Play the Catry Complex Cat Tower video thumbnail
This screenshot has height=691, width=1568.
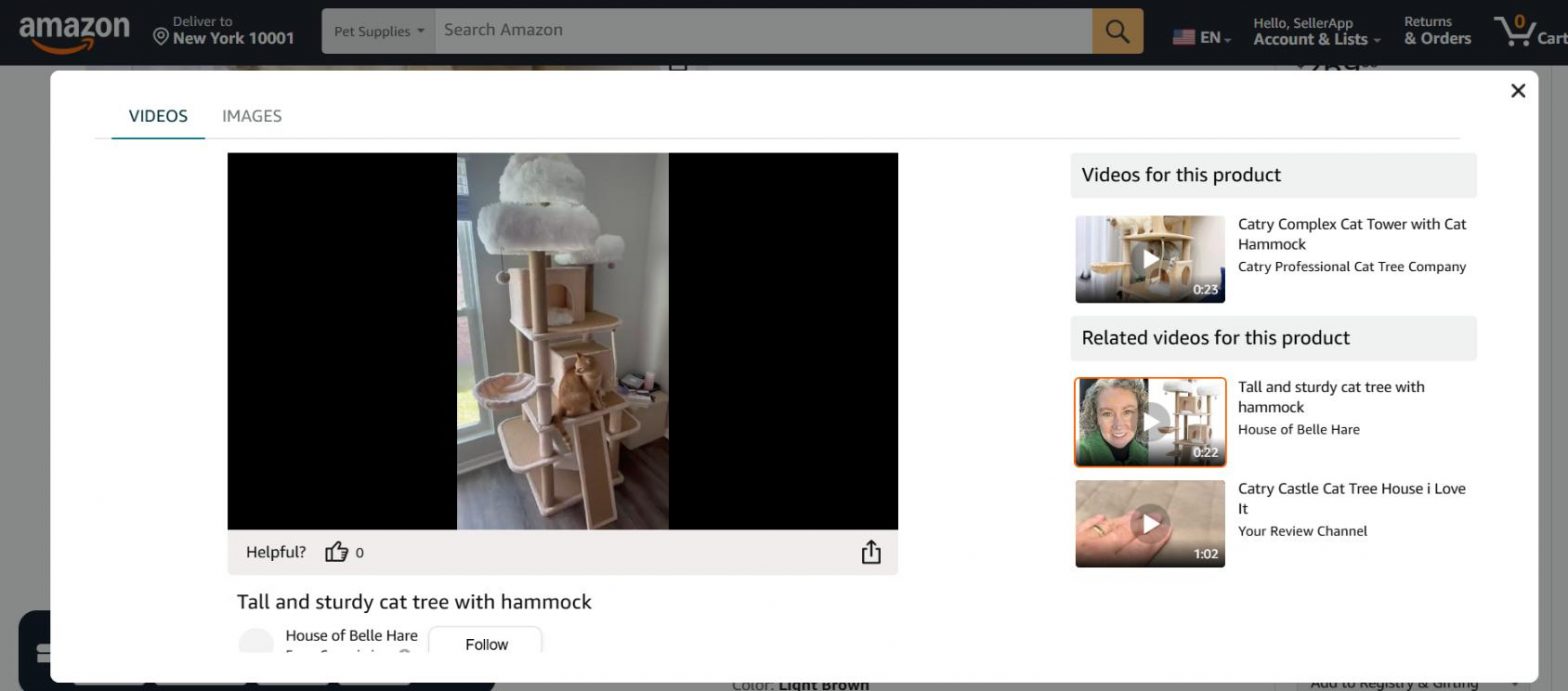tap(1150, 259)
